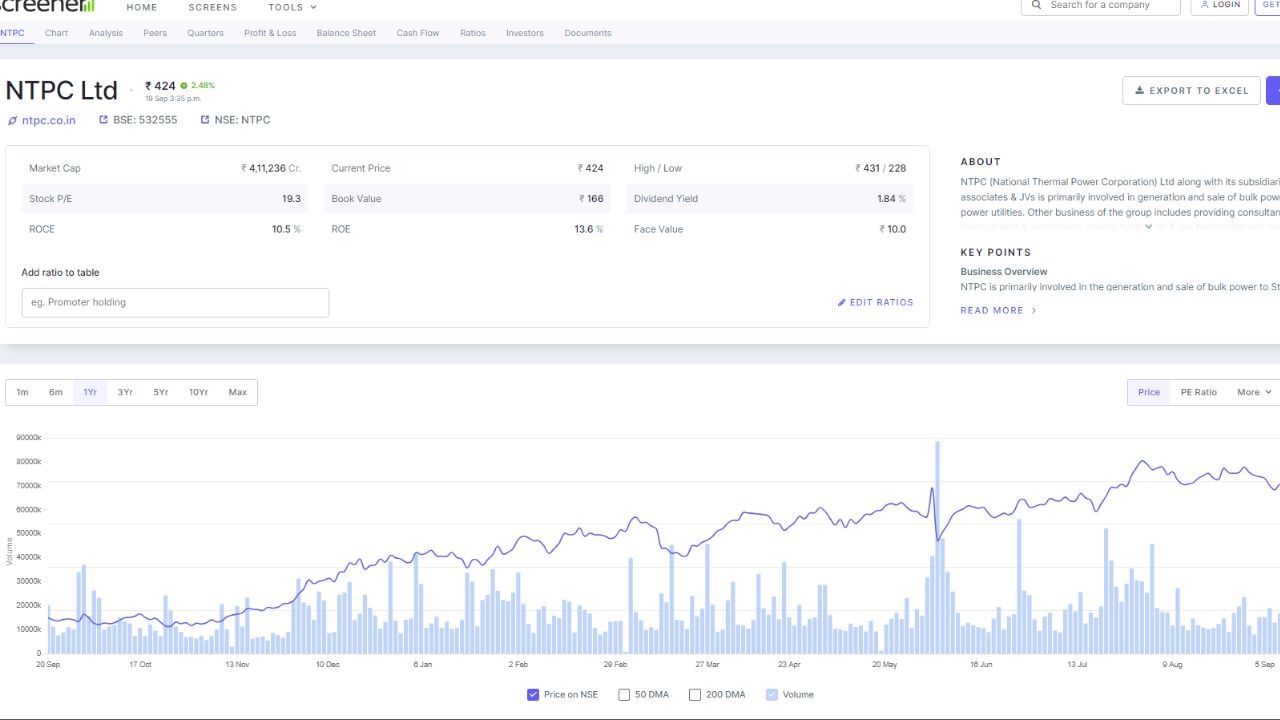Screen dimensions: 1280x720
Task: Click the Export to Excel download icon
Action: coord(1139,91)
